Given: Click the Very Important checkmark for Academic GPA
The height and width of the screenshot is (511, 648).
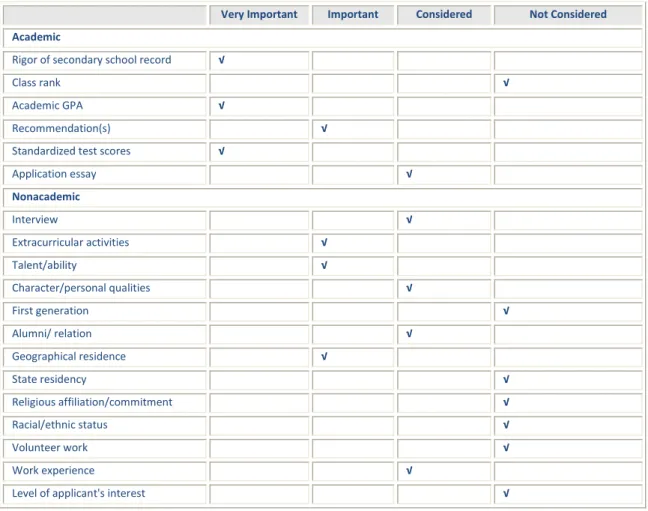Looking at the screenshot, I should tap(222, 105).
